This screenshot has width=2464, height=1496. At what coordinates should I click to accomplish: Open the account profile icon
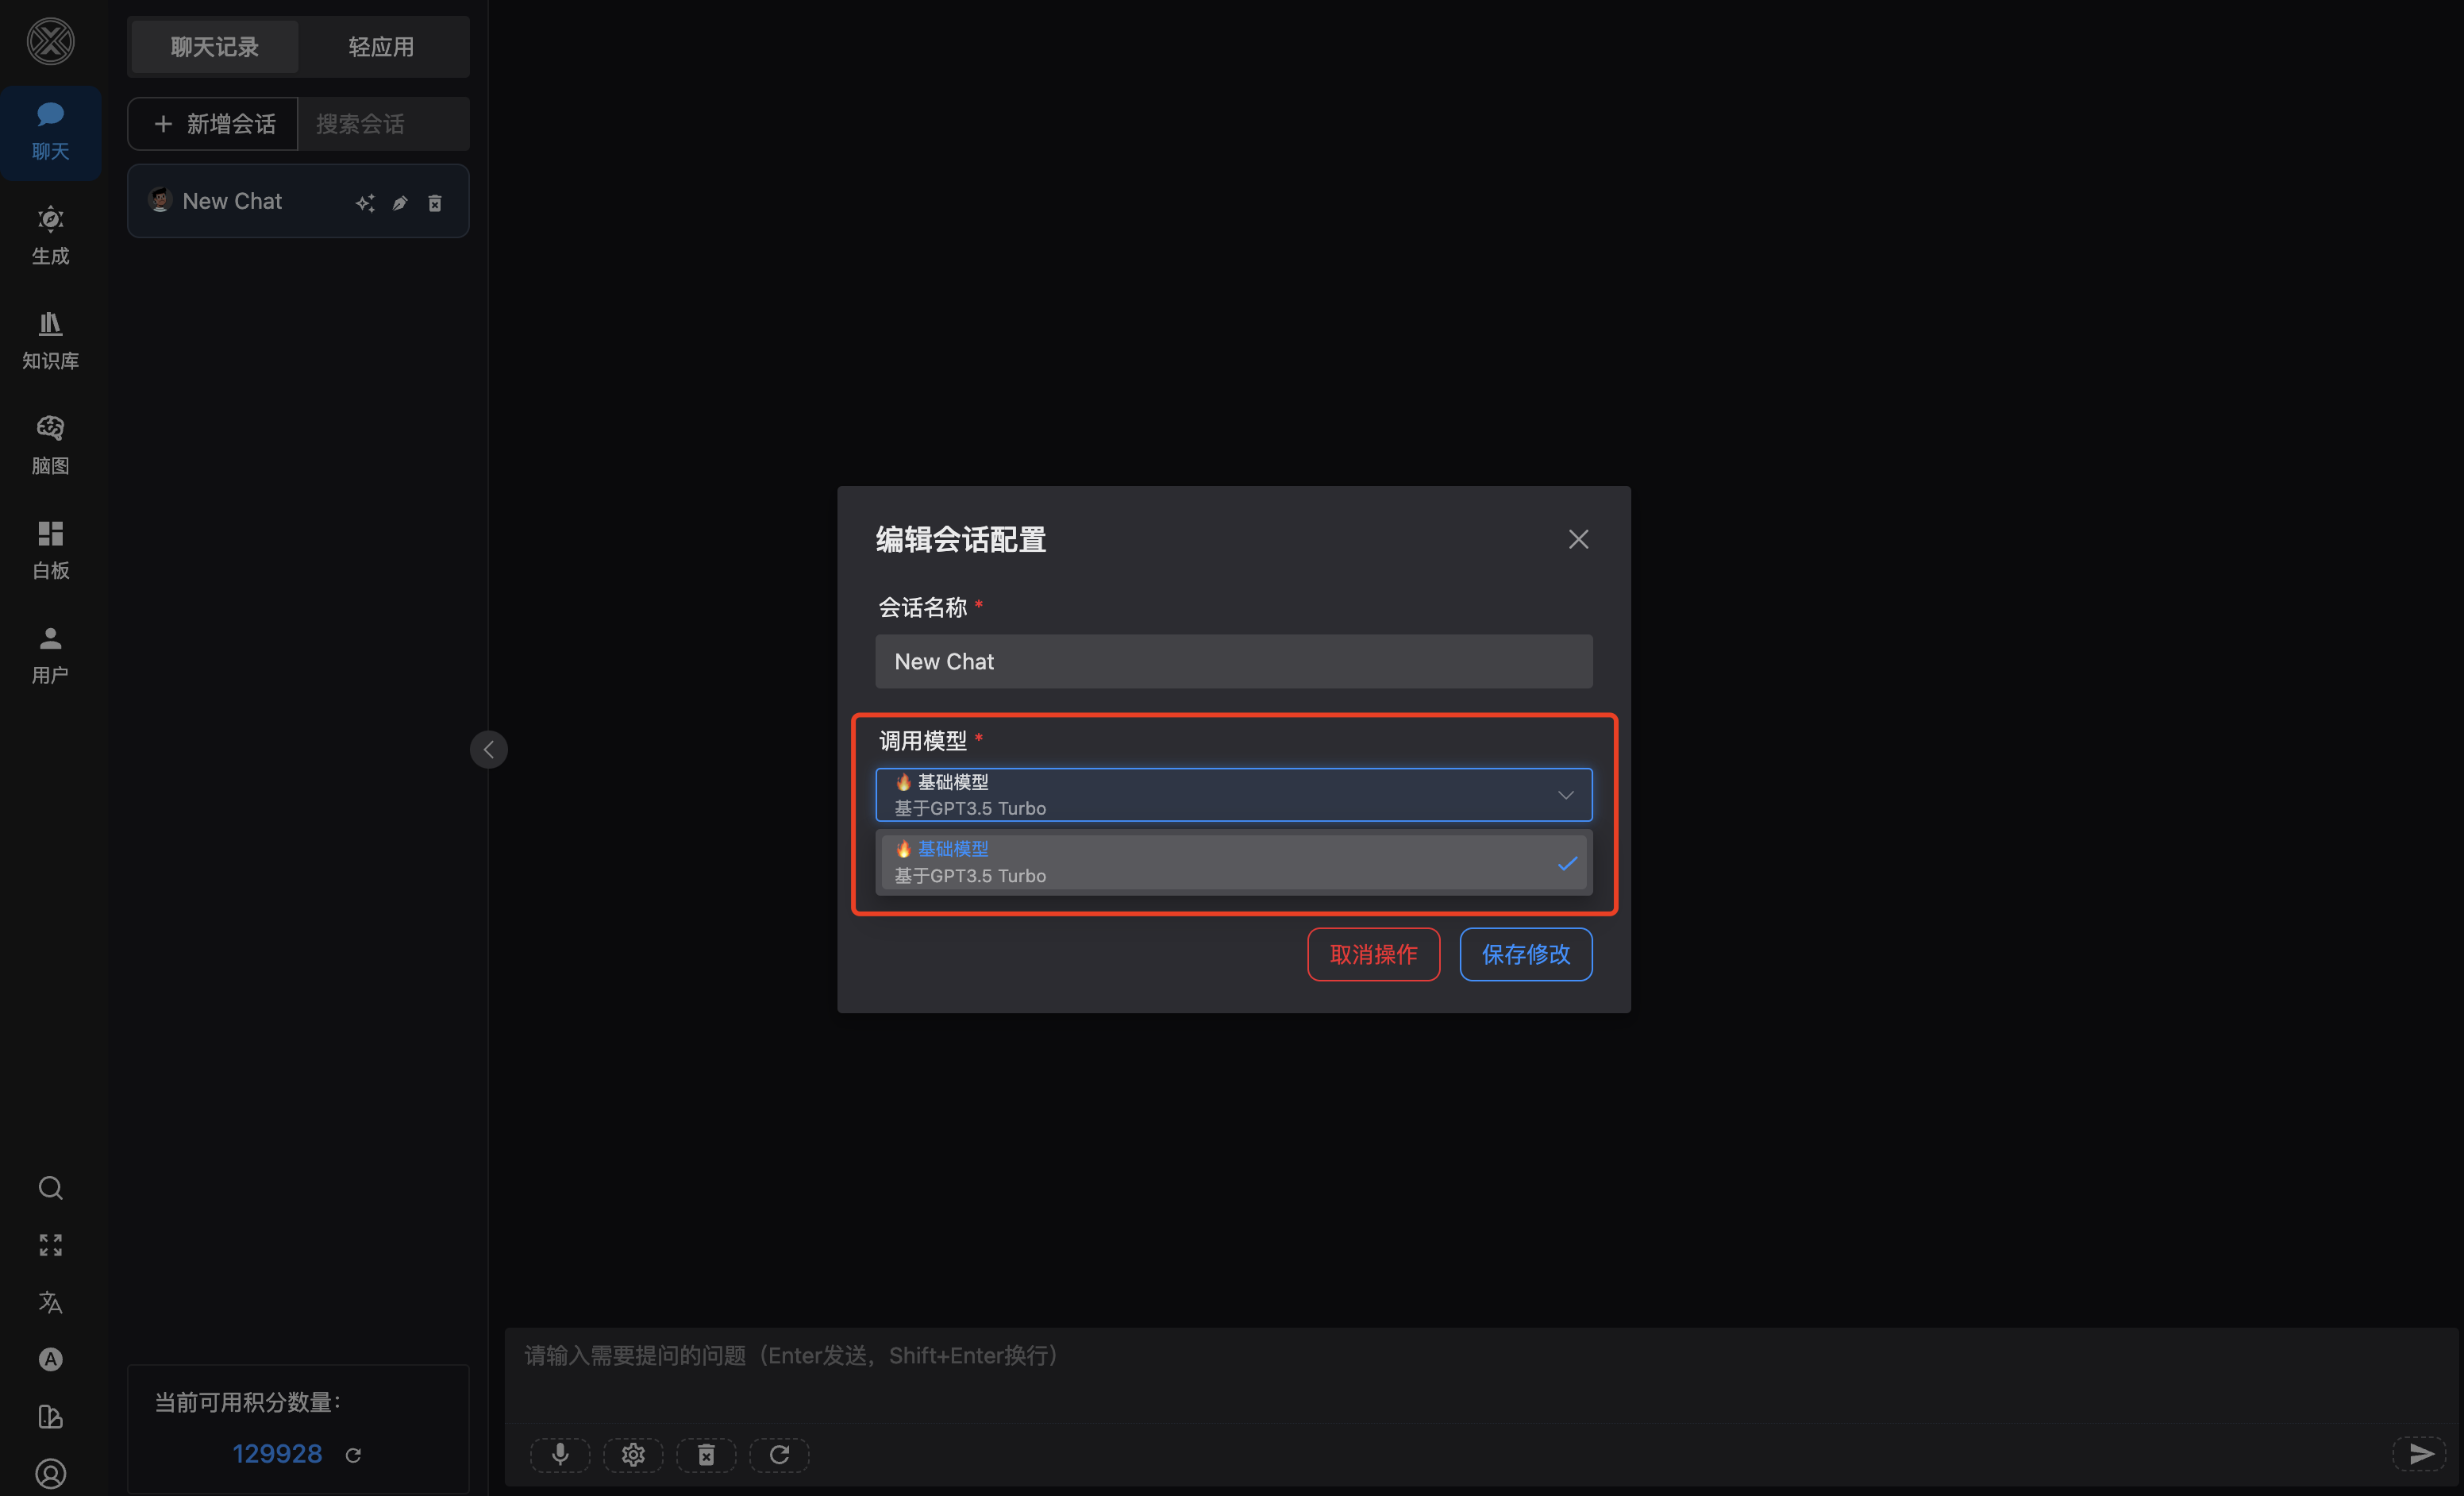click(x=50, y=1474)
